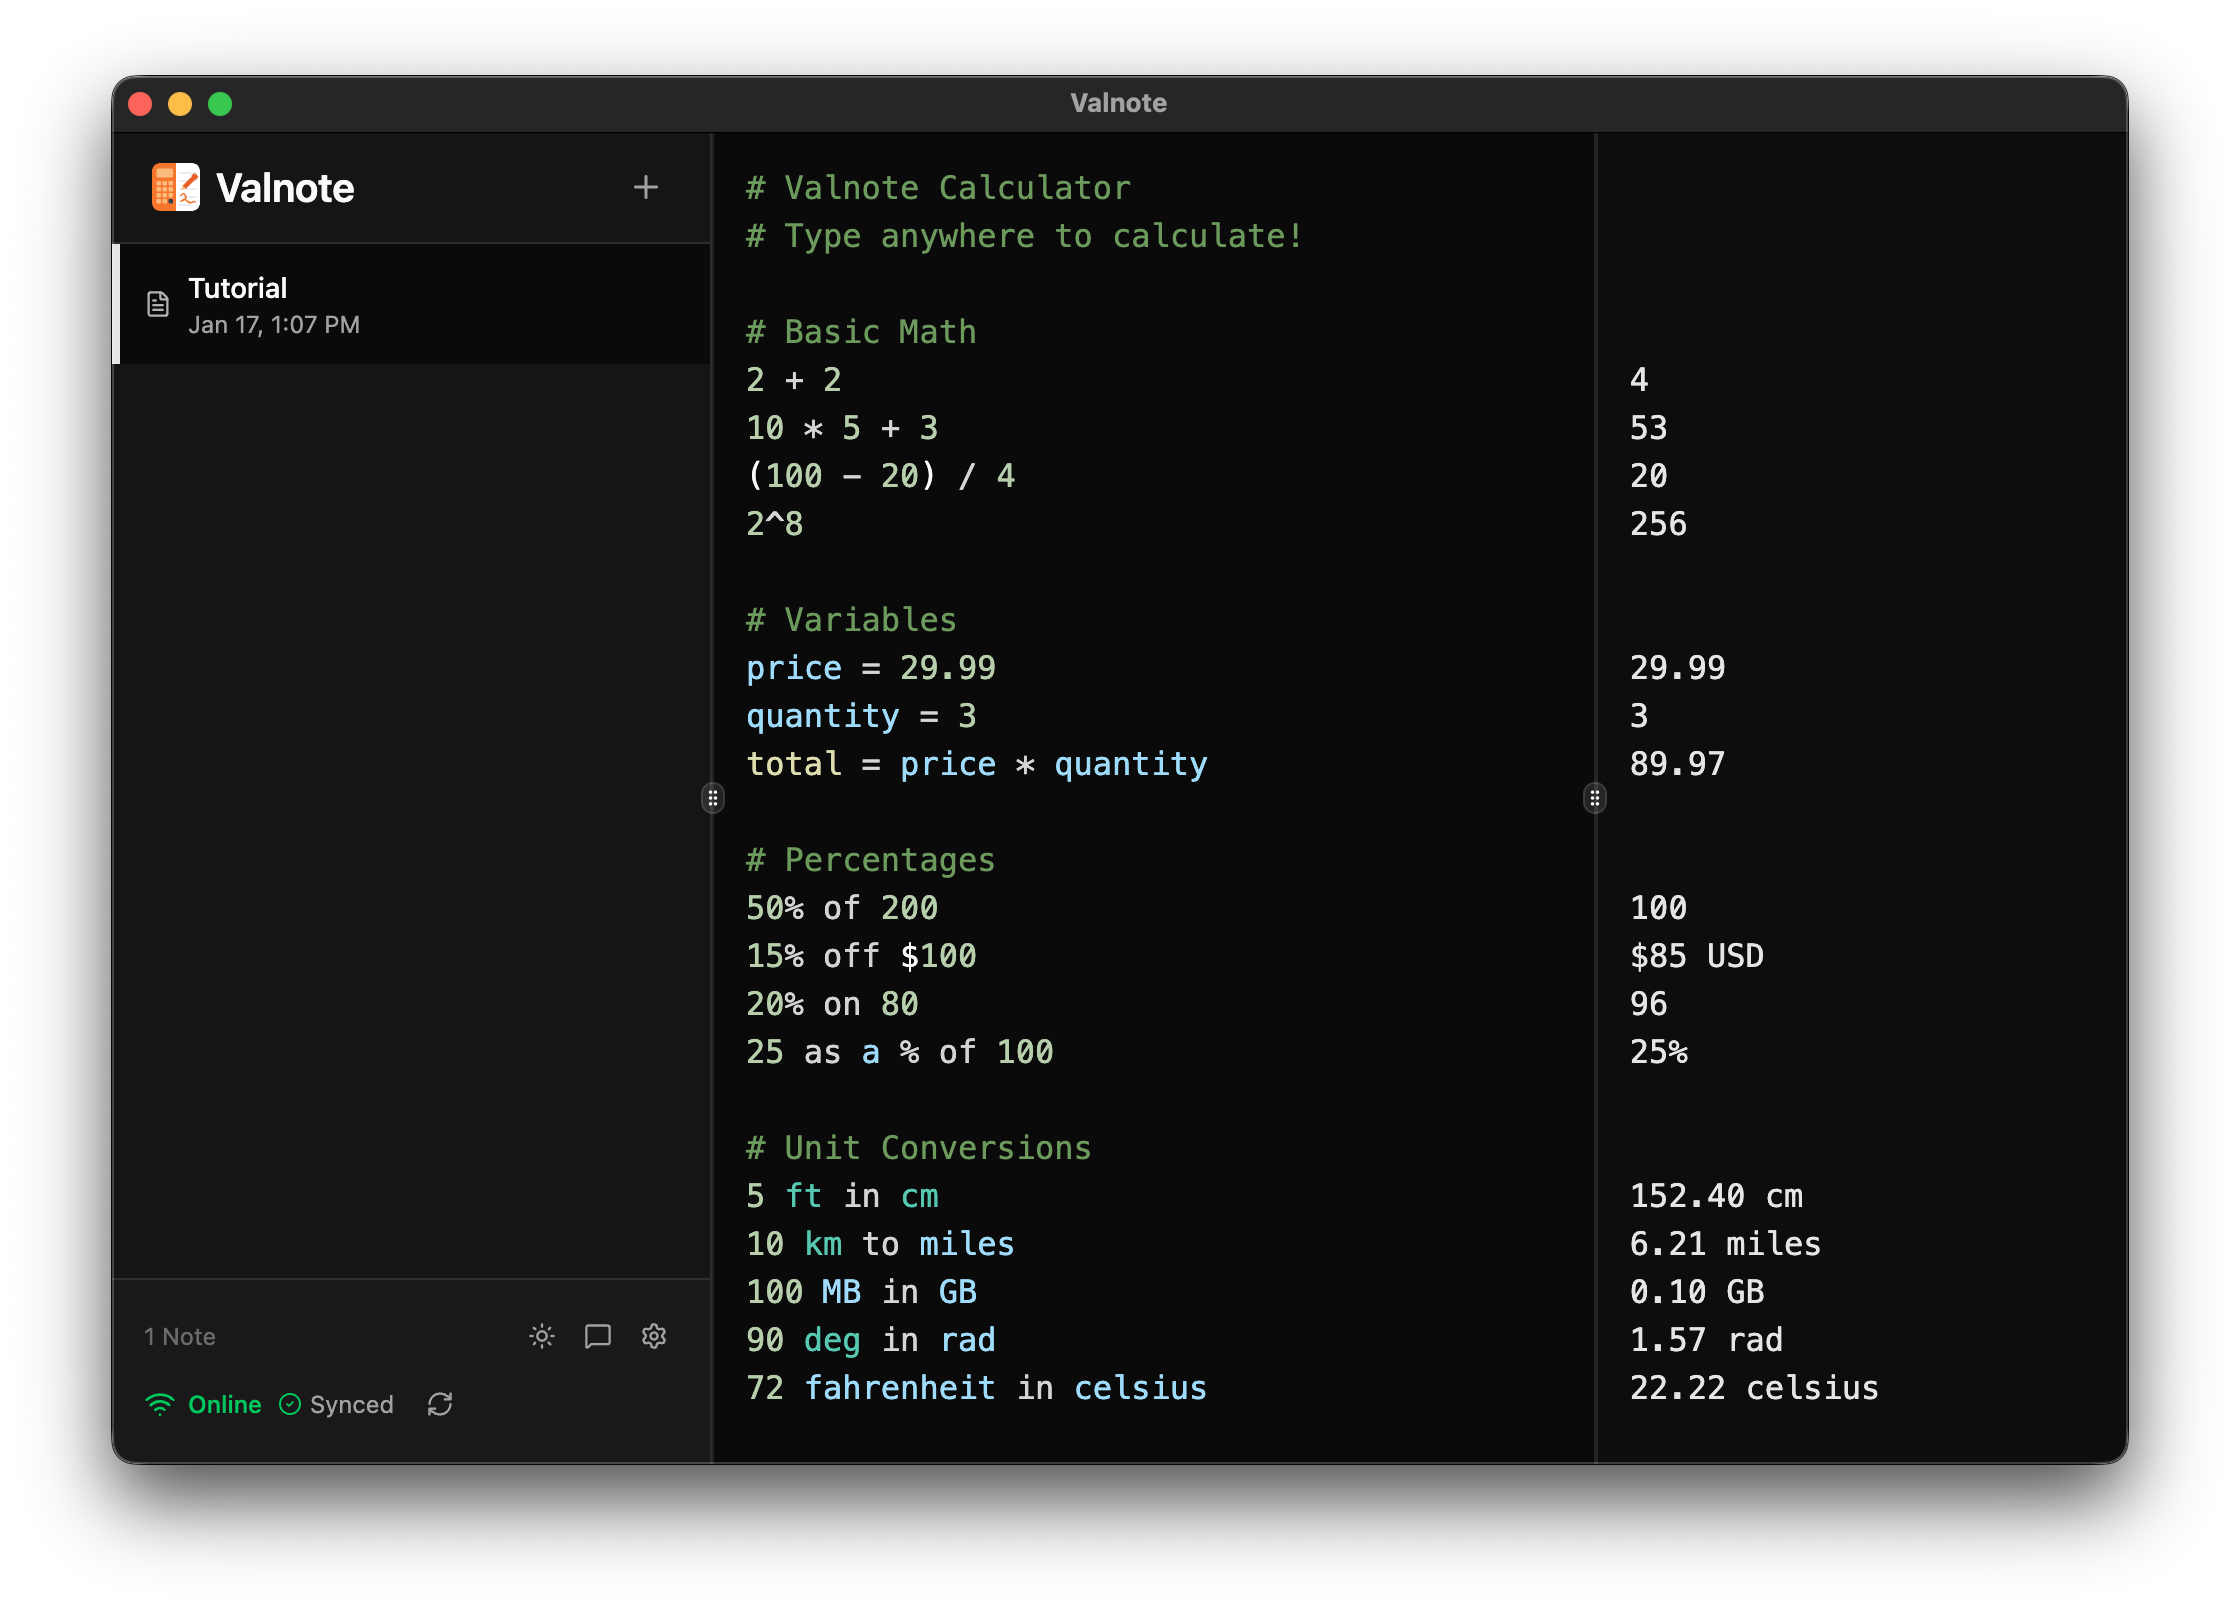
Task: Click the $85 USD result value
Action: (x=1696, y=956)
